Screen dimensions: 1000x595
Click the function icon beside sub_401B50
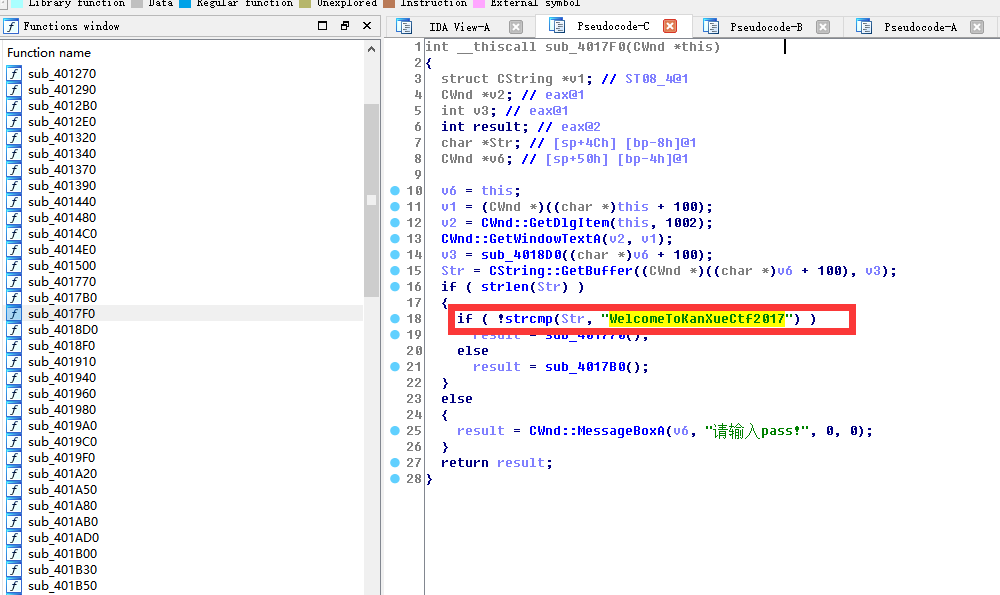[x=14, y=586]
